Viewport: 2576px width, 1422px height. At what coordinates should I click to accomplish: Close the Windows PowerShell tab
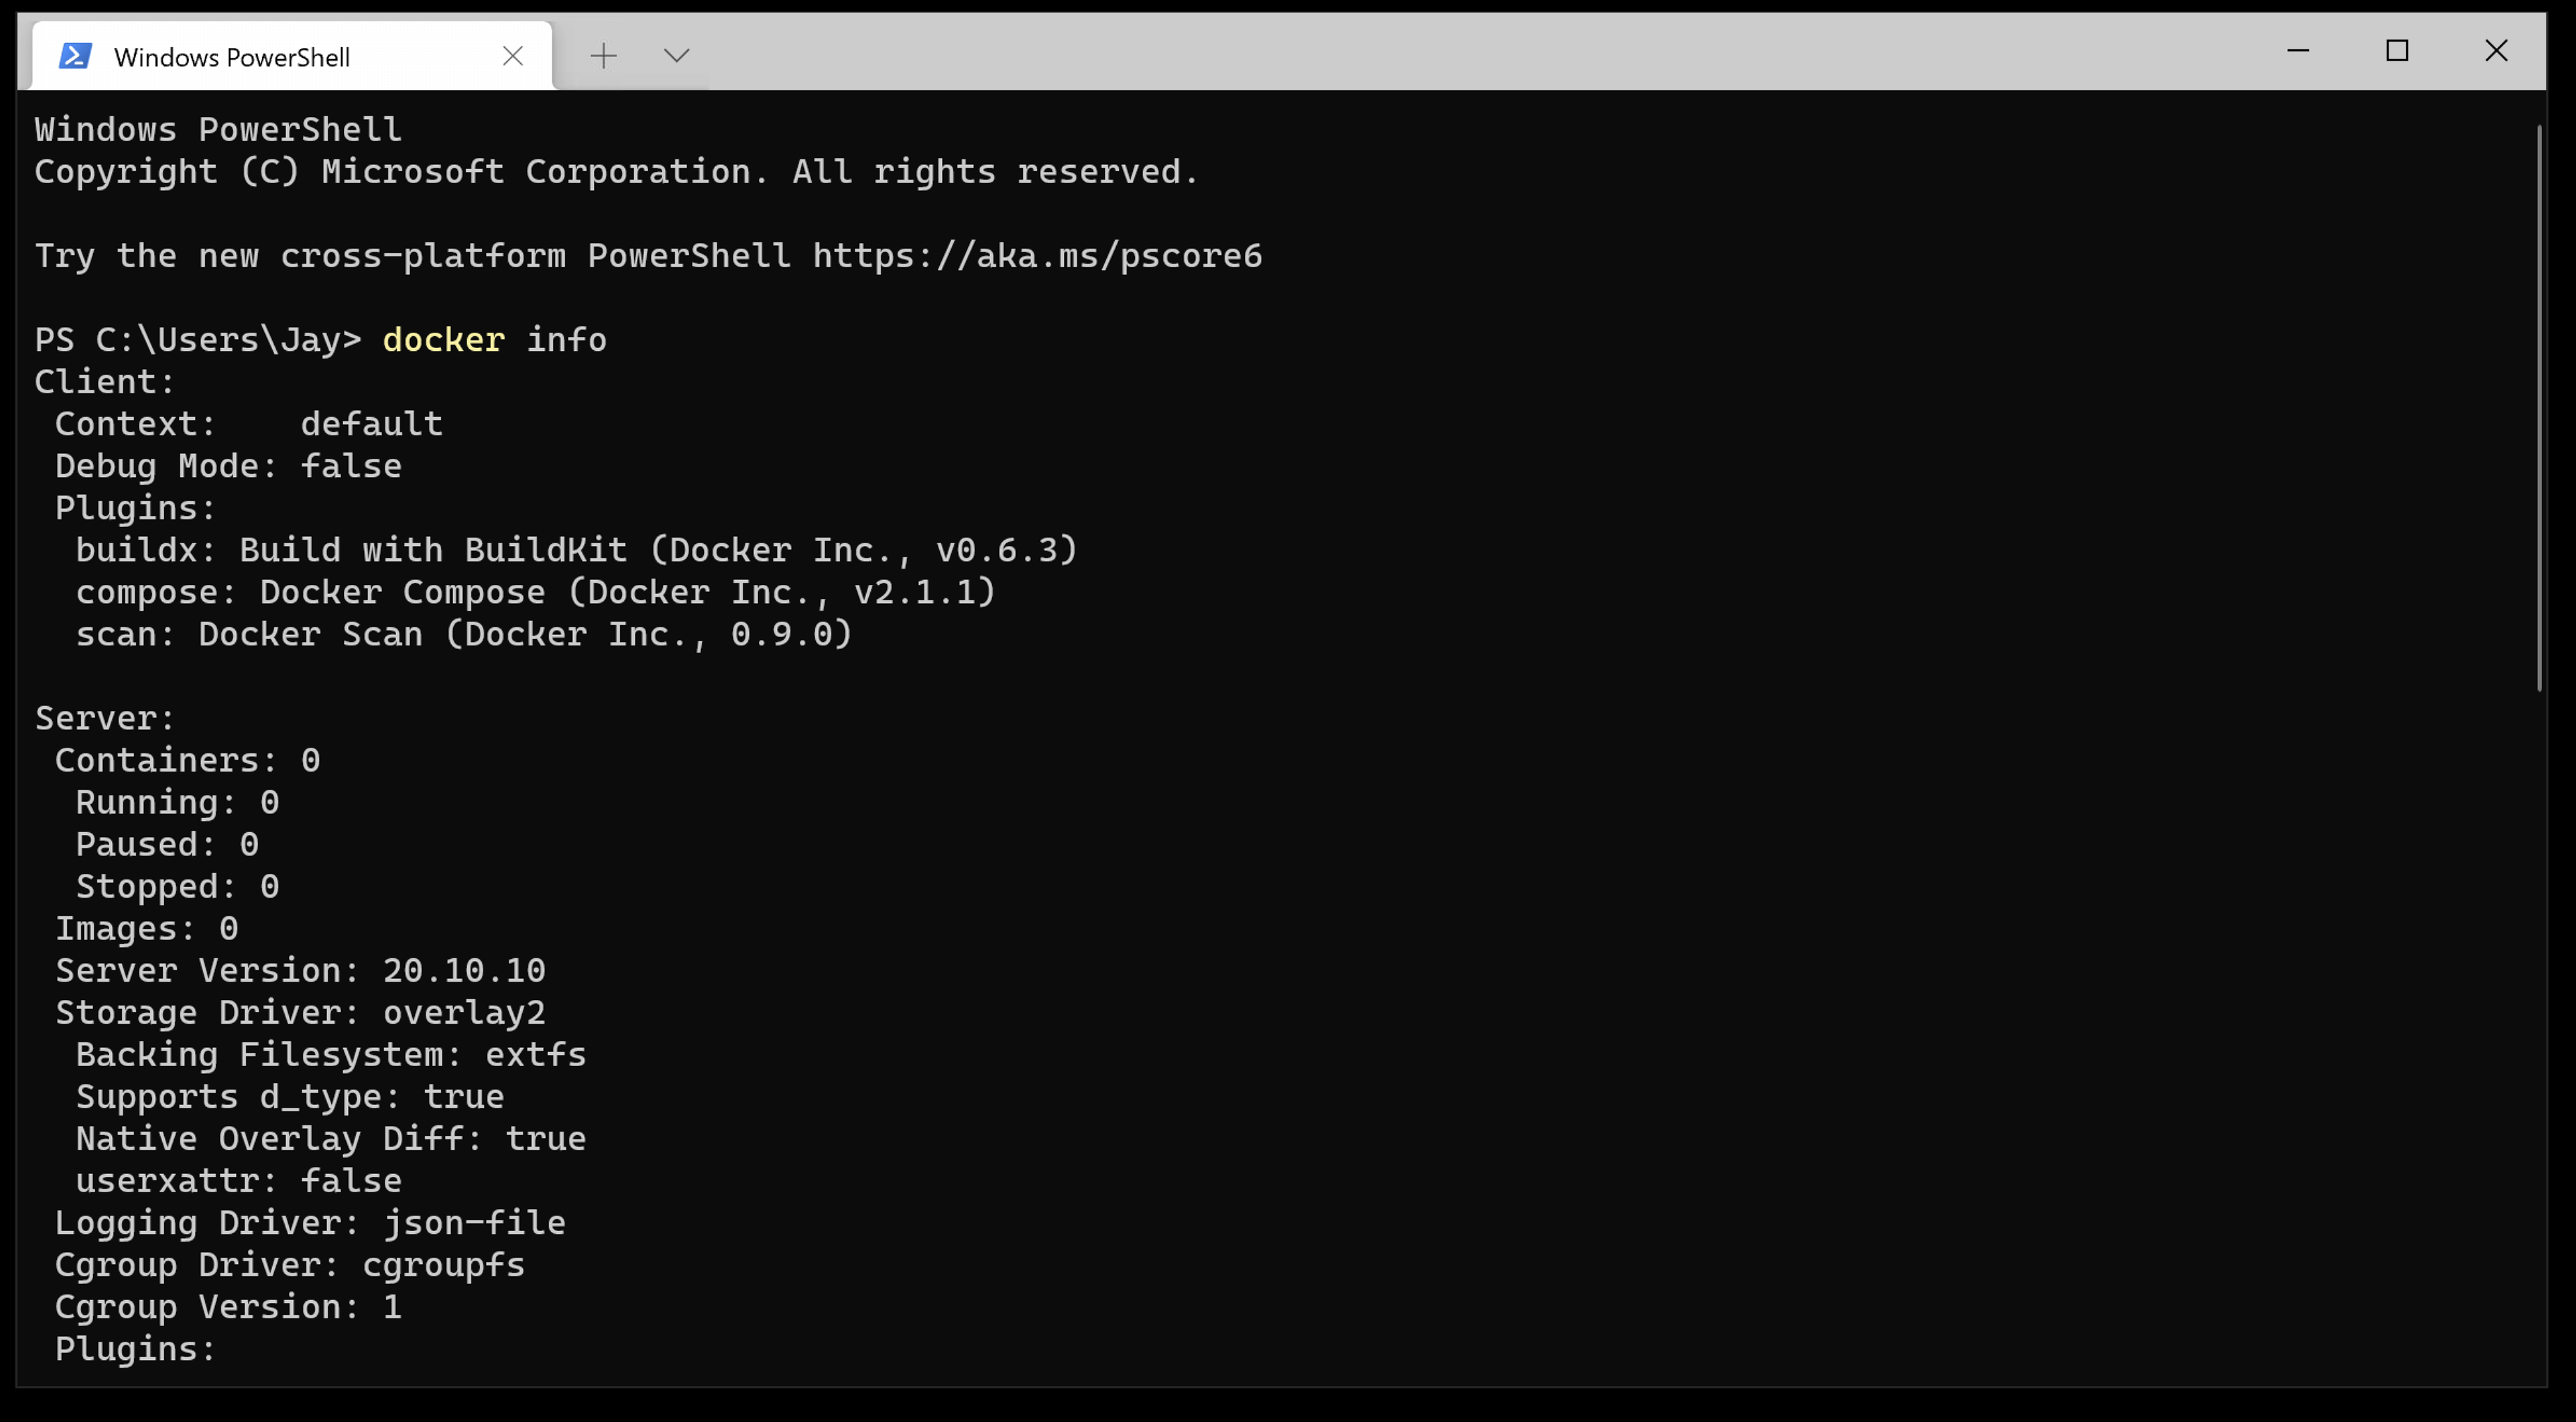tap(513, 56)
